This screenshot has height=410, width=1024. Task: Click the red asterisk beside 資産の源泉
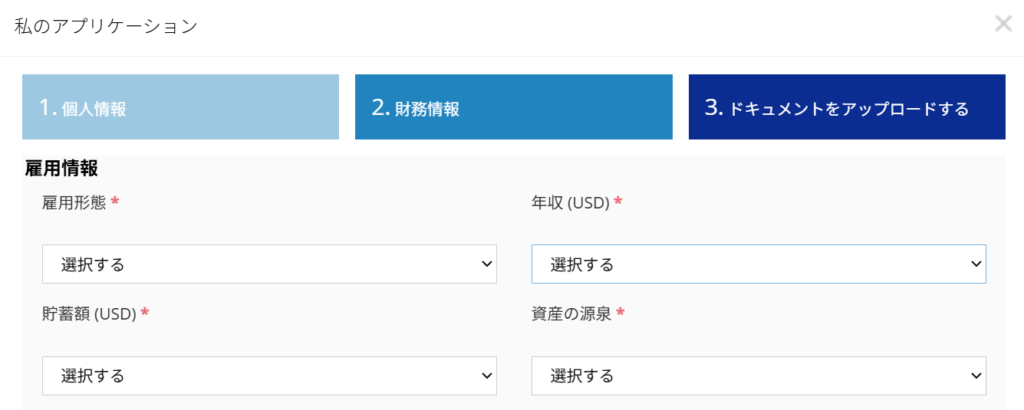point(620,313)
